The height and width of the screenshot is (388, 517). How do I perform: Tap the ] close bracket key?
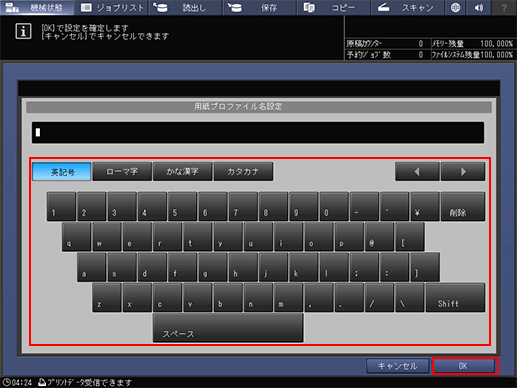[x=425, y=267]
